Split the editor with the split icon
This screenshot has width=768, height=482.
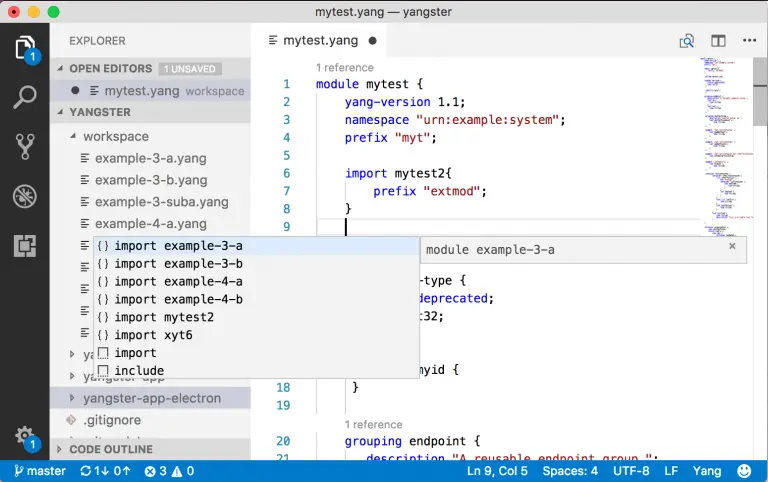(718, 41)
